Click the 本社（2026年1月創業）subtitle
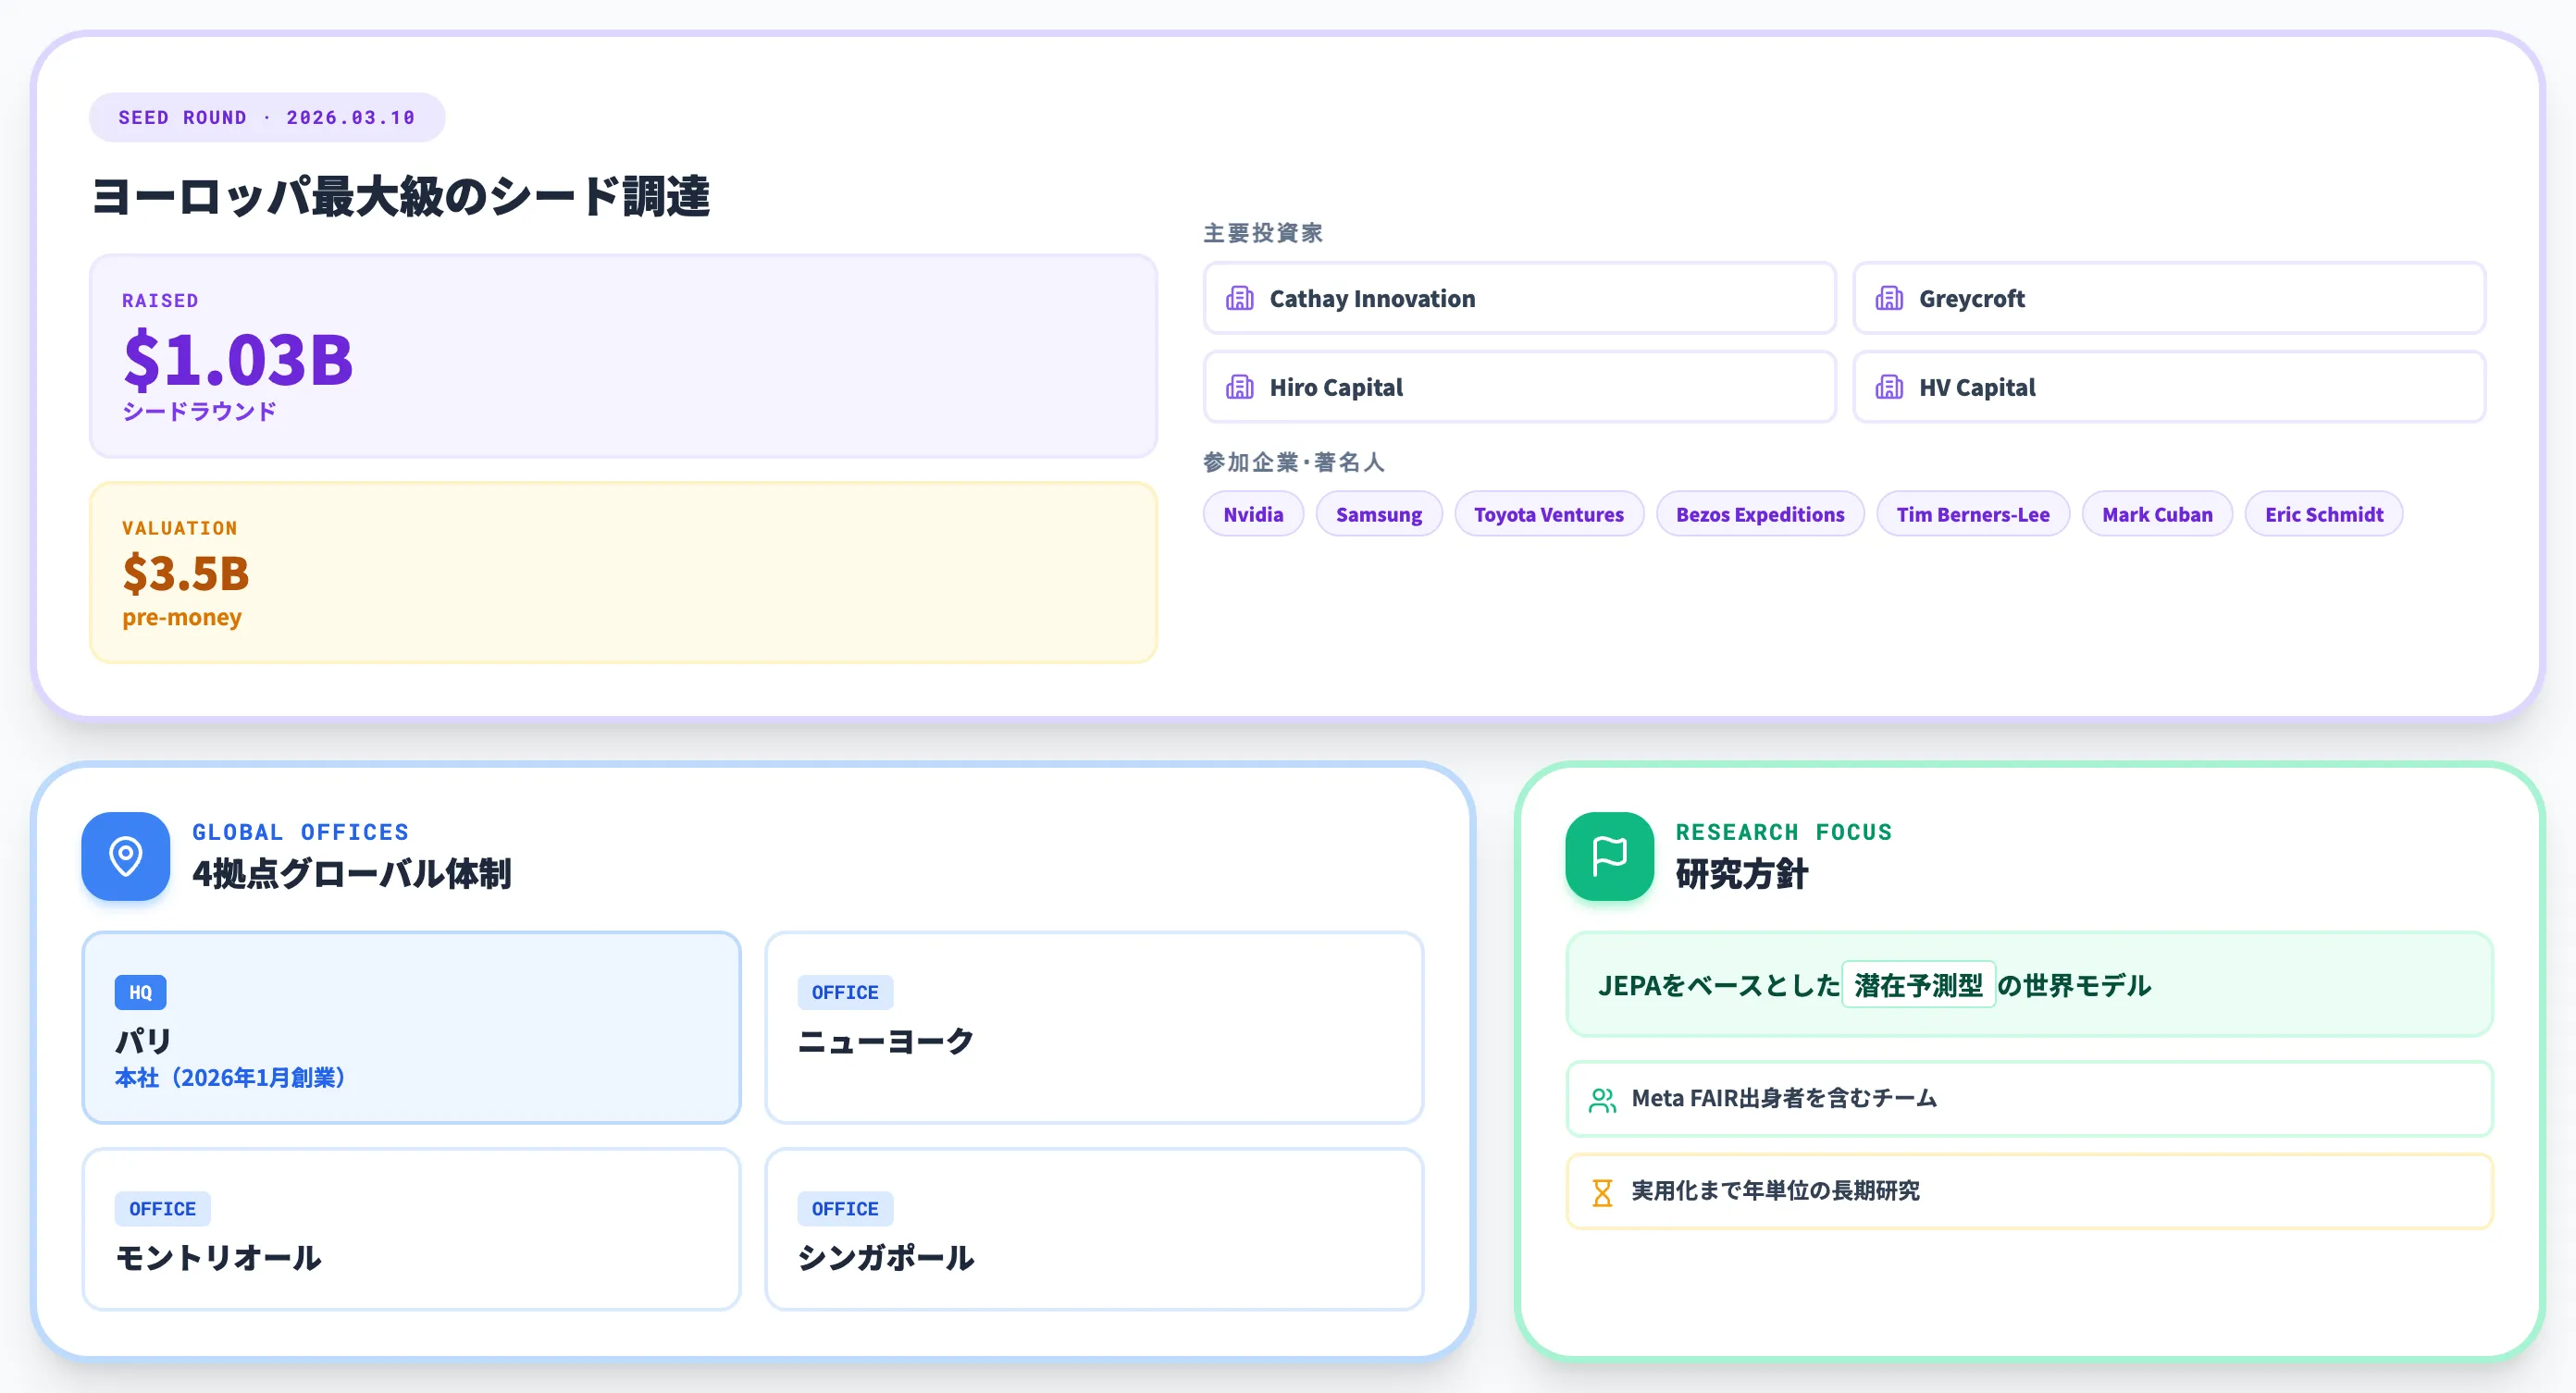The image size is (2576, 1393). coord(230,1077)
